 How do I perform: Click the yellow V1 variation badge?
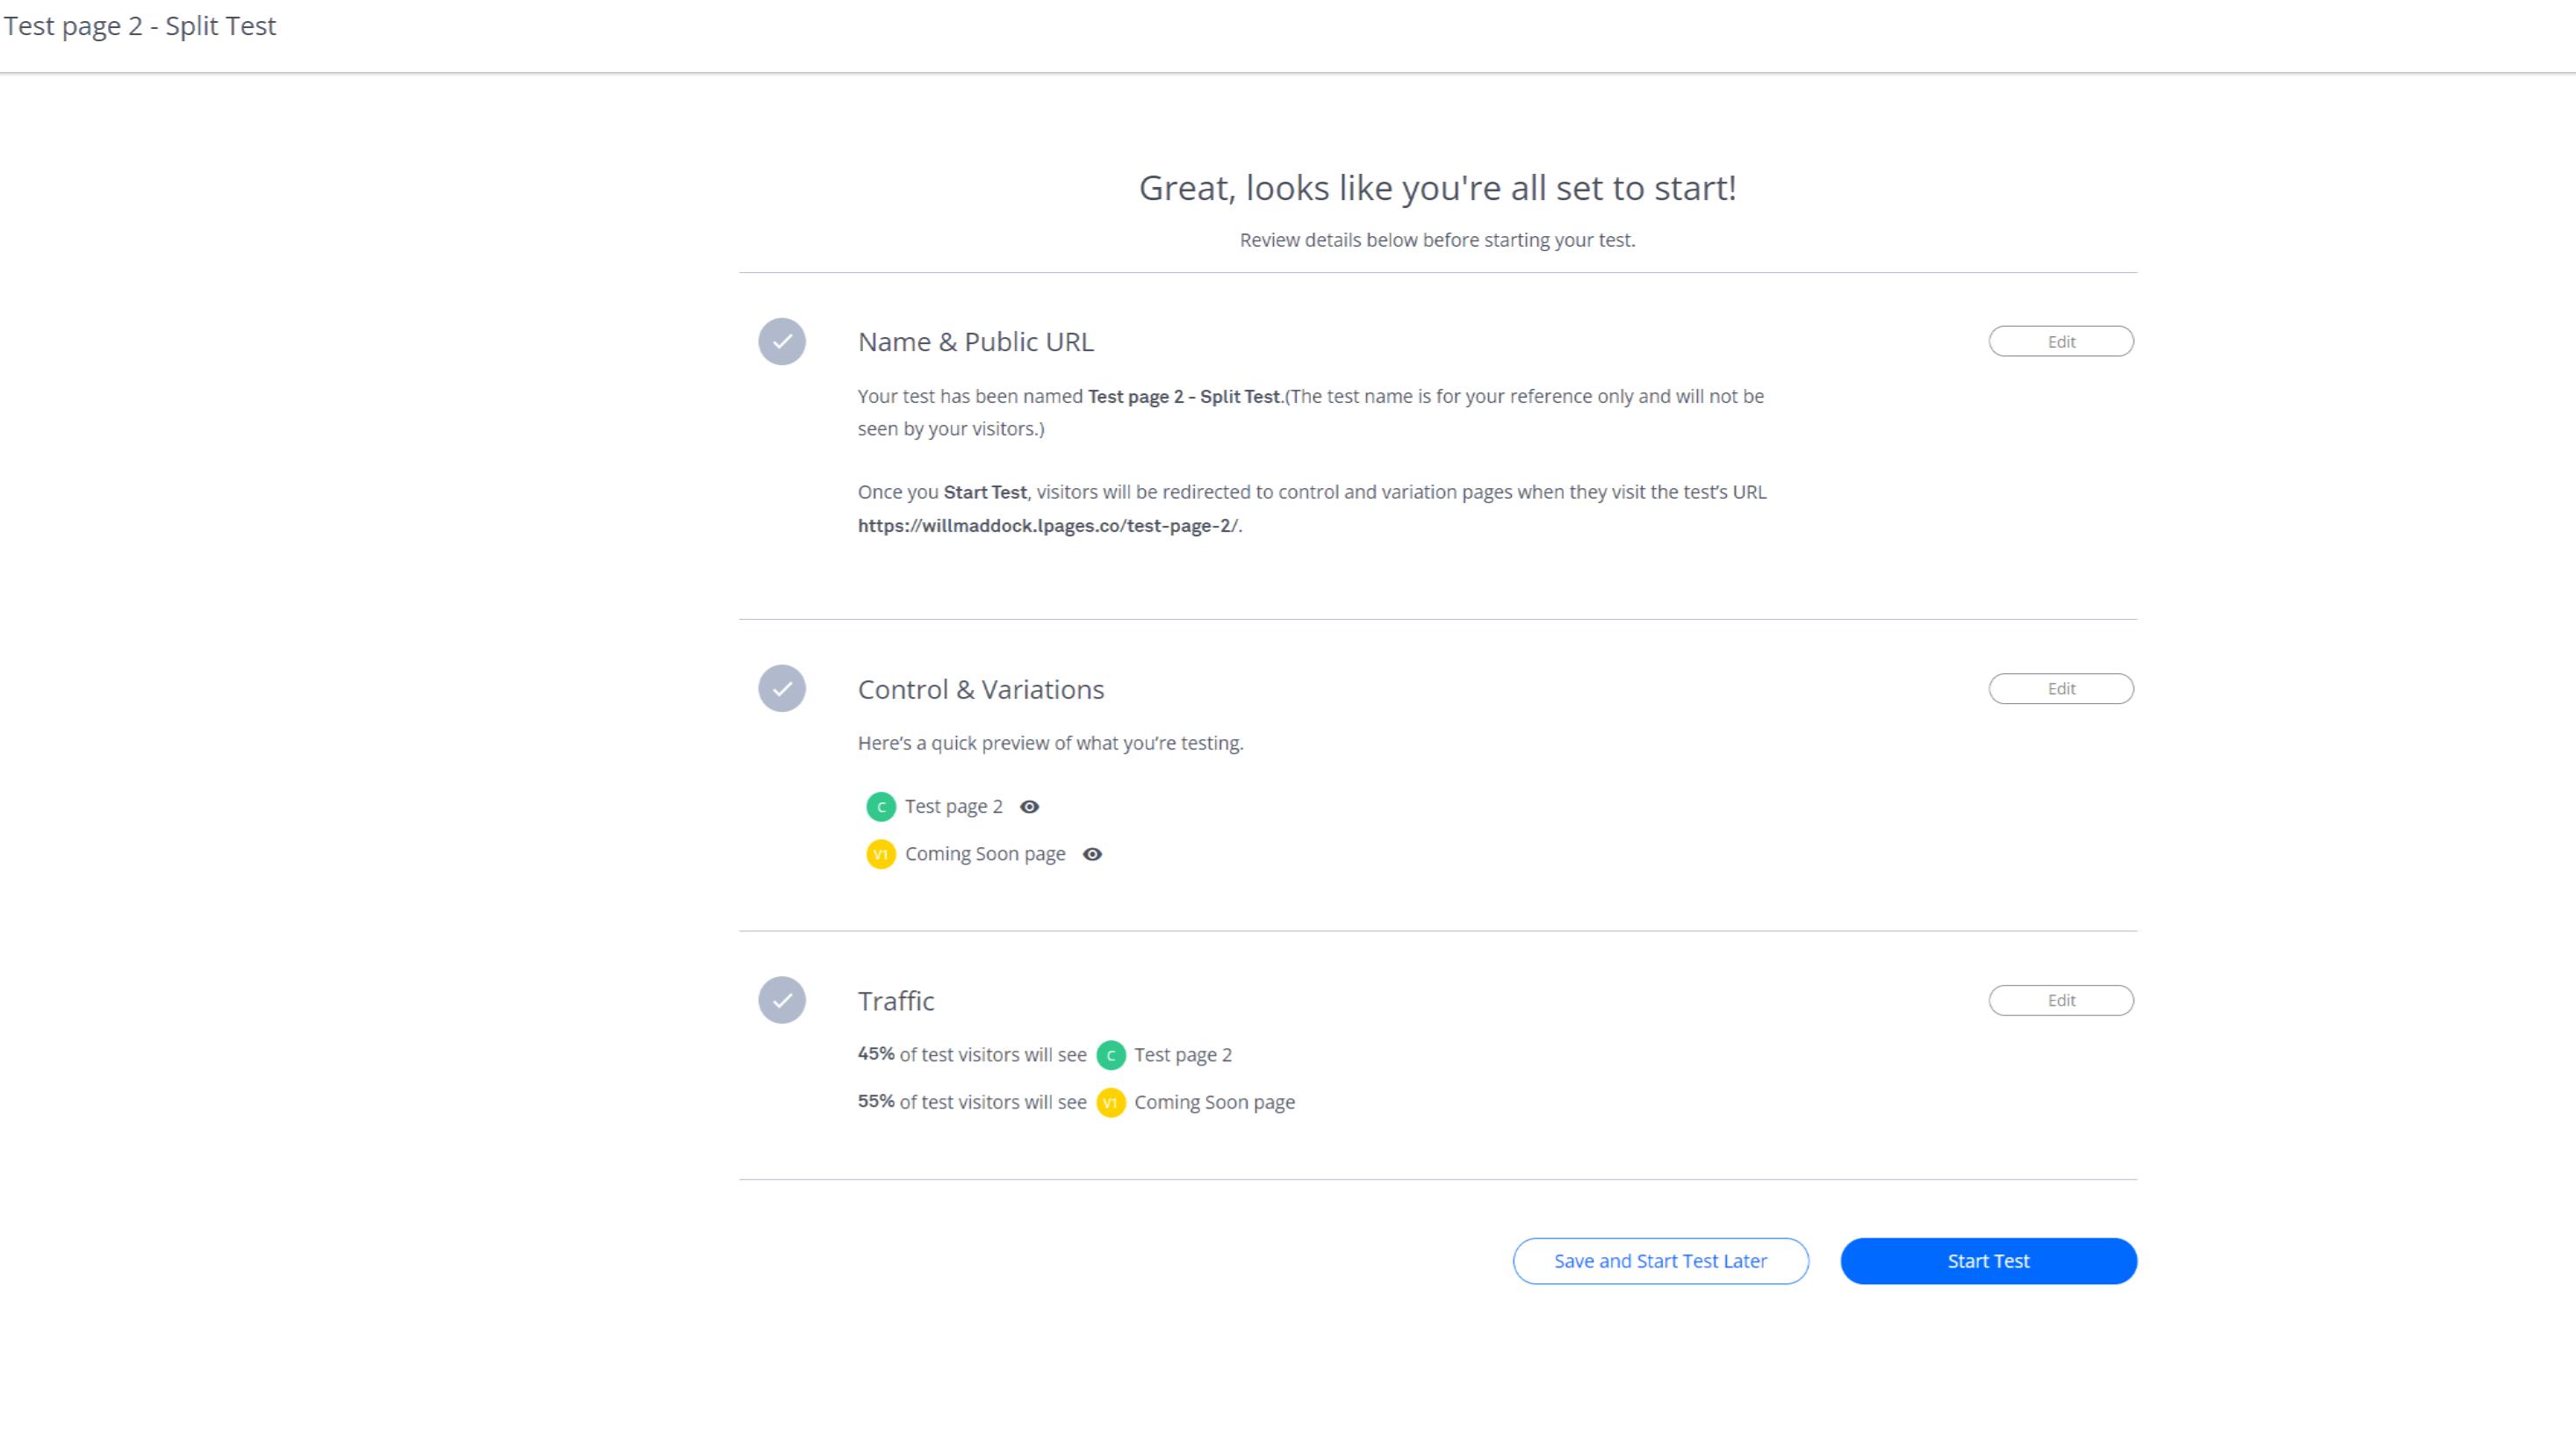pyautogui.click(x=881, y=854)
